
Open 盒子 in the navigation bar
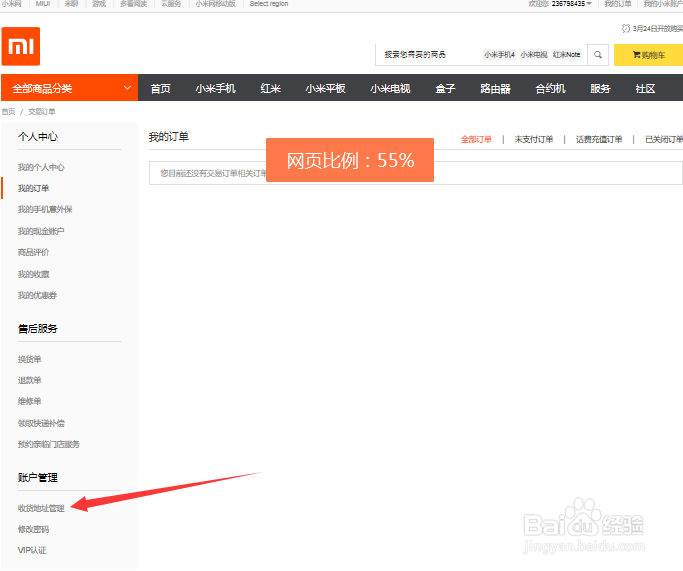(445, 88)
